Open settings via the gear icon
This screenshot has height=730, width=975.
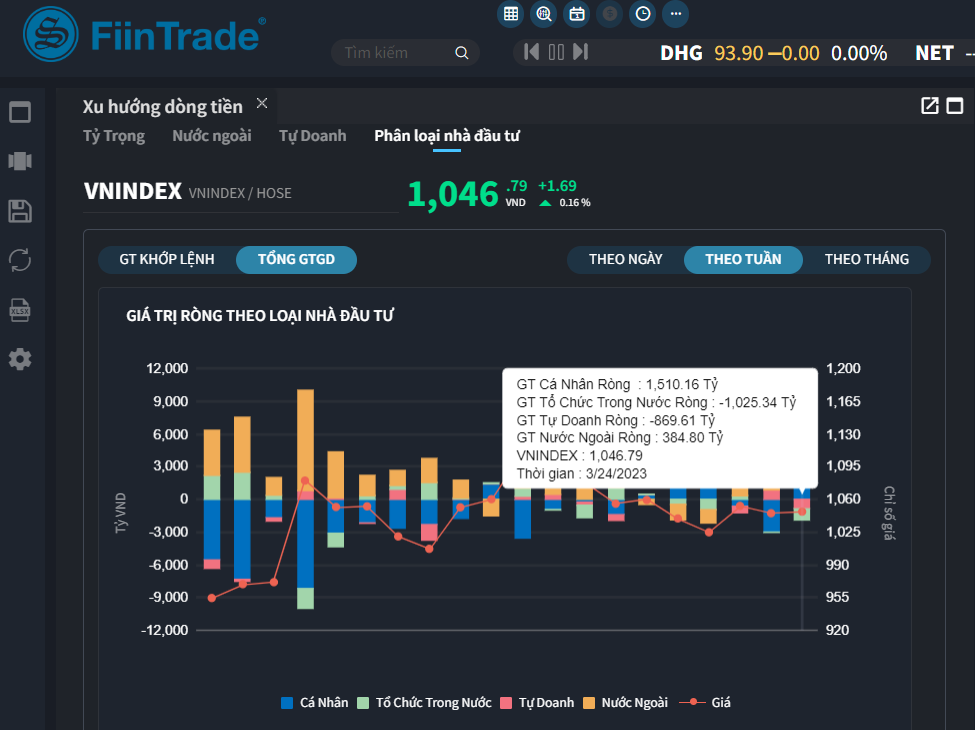pyautogui.click(x=20, y=359)
